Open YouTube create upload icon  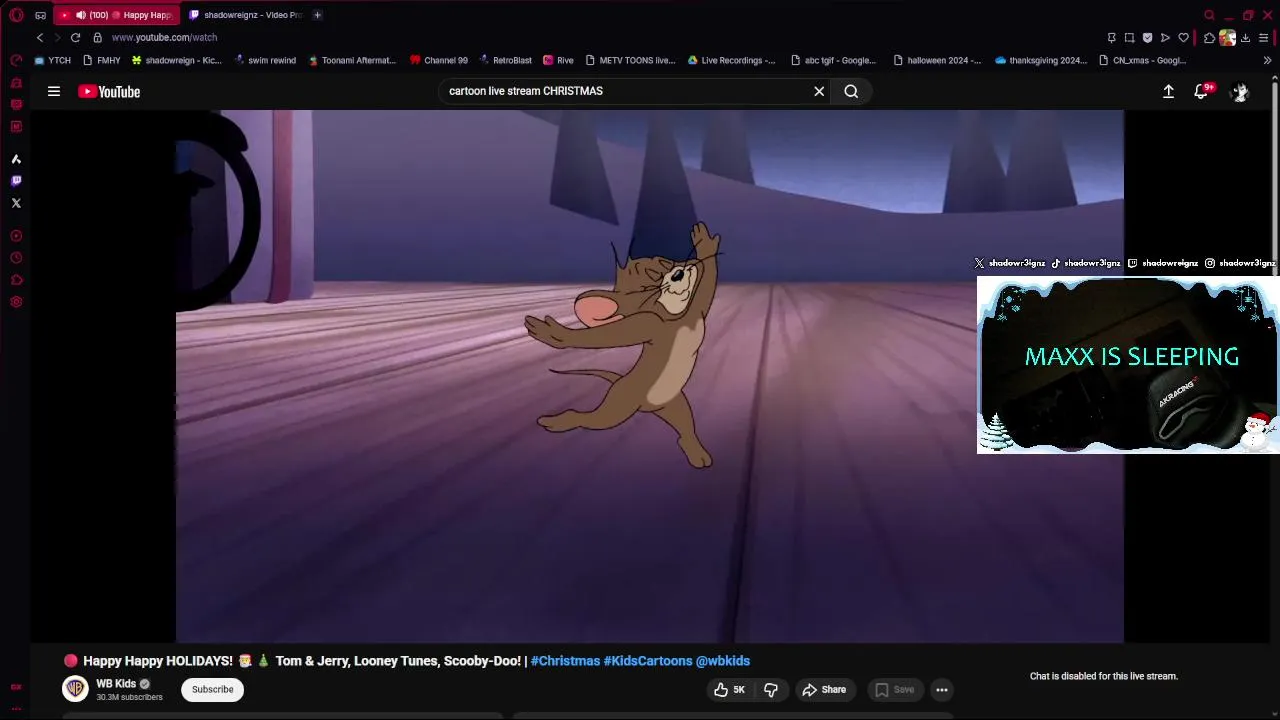click(x=1168, y=91)
